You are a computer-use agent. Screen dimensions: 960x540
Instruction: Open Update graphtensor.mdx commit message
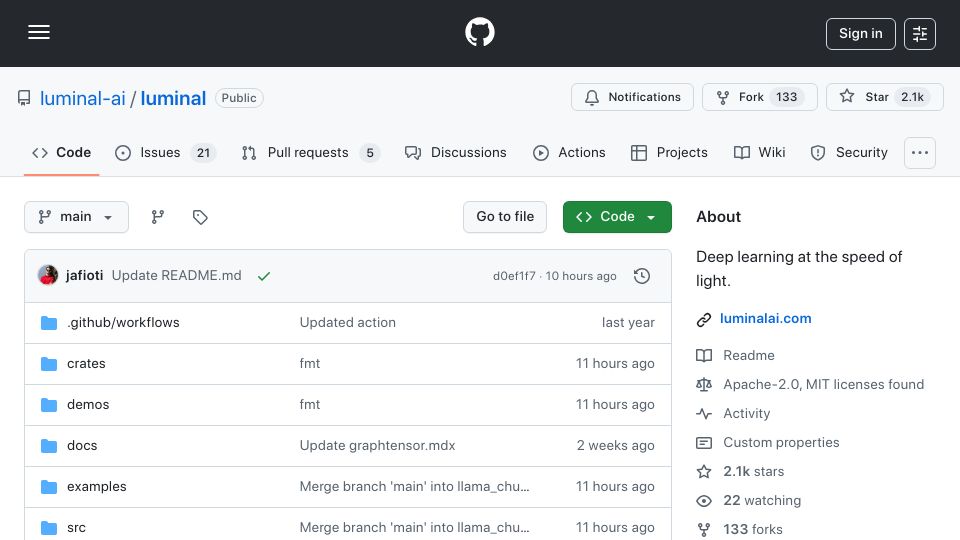pos(377,446)
